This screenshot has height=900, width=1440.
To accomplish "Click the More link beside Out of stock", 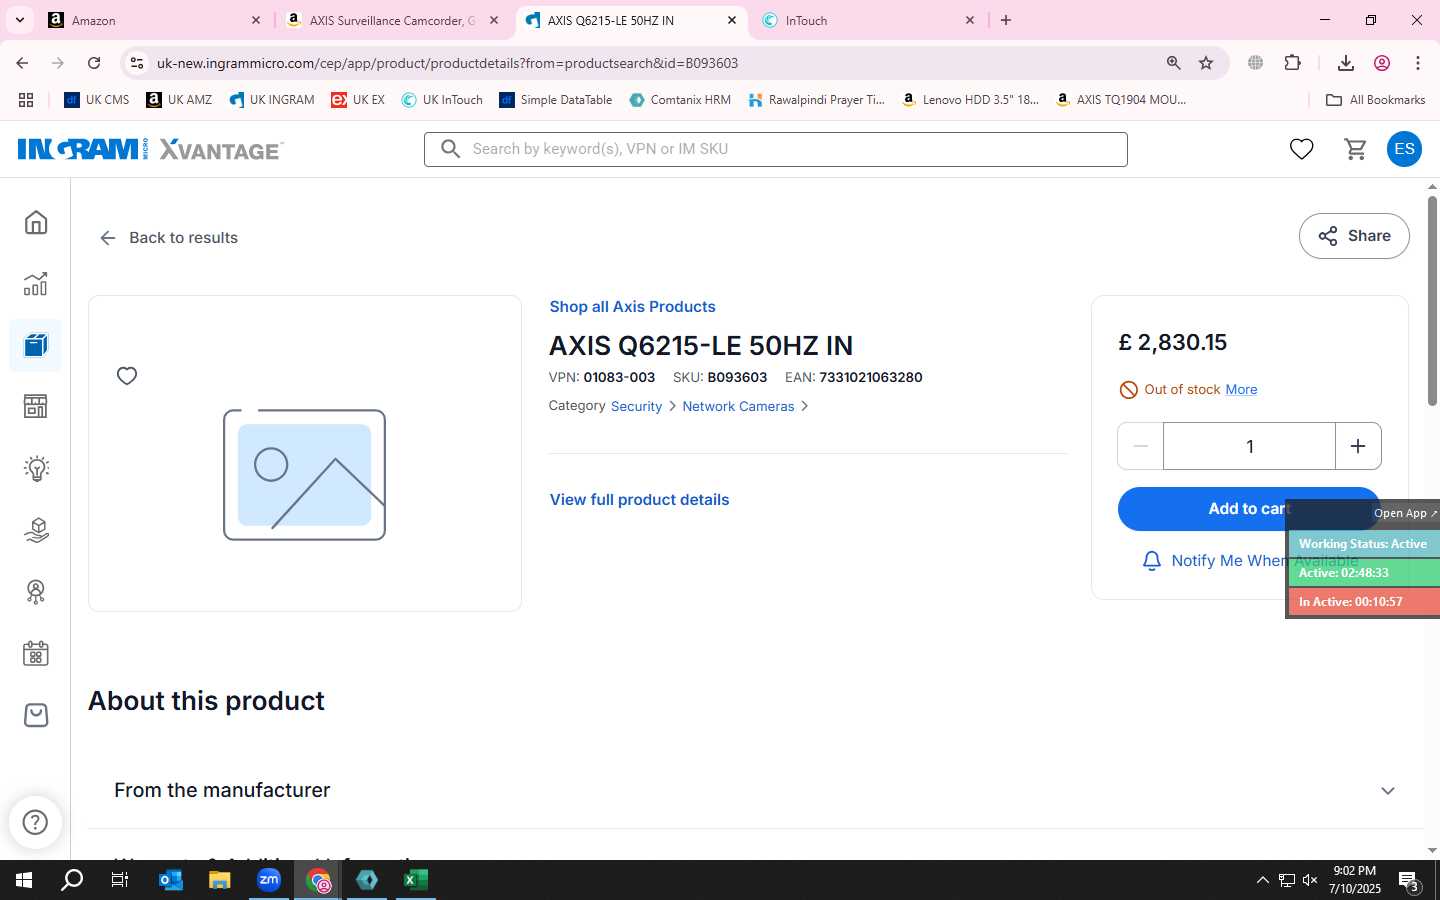I will [1241, 389].
